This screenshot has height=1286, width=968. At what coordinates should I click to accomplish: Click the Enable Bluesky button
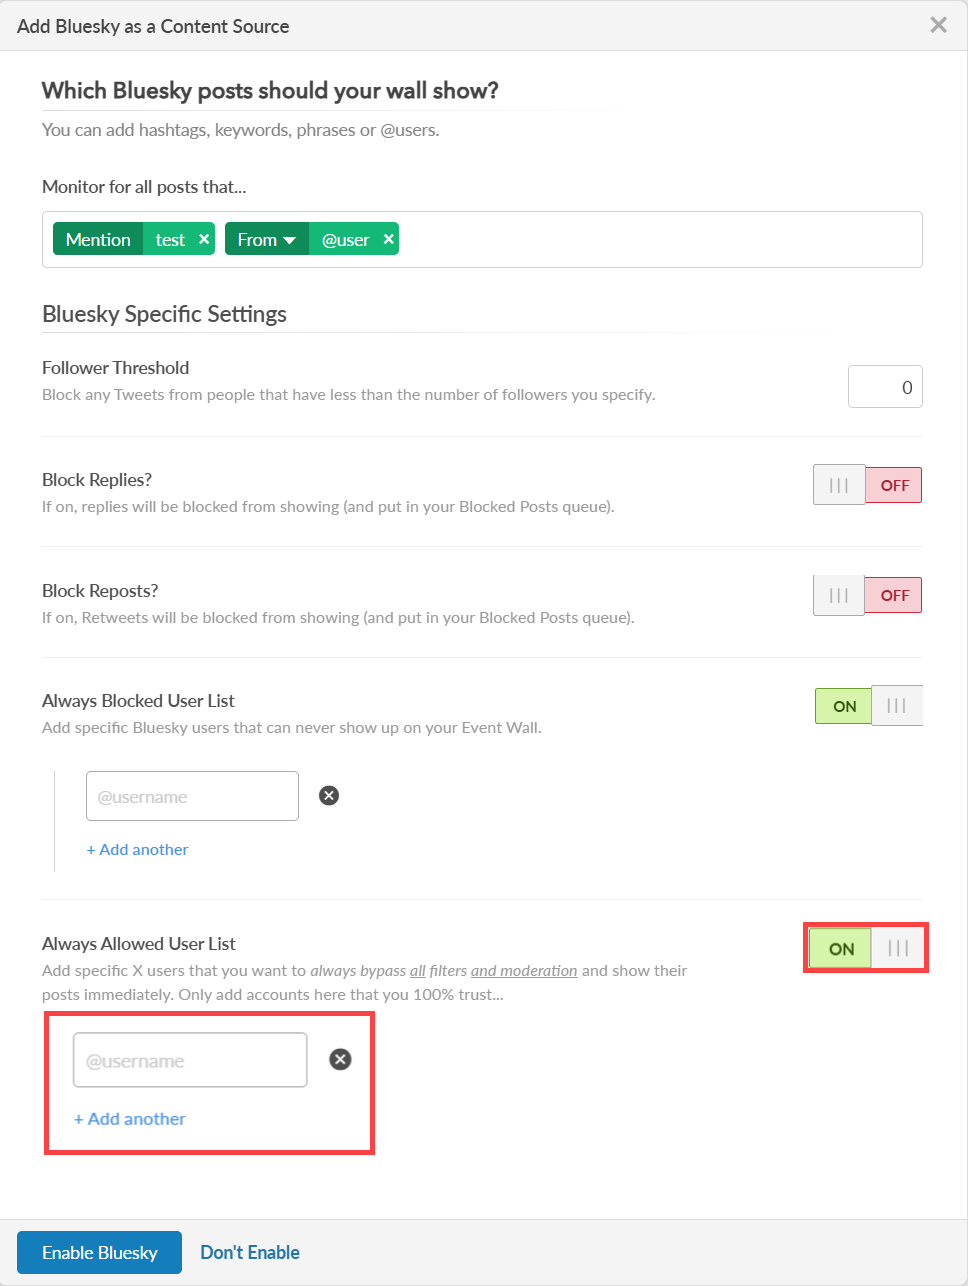99,1252
